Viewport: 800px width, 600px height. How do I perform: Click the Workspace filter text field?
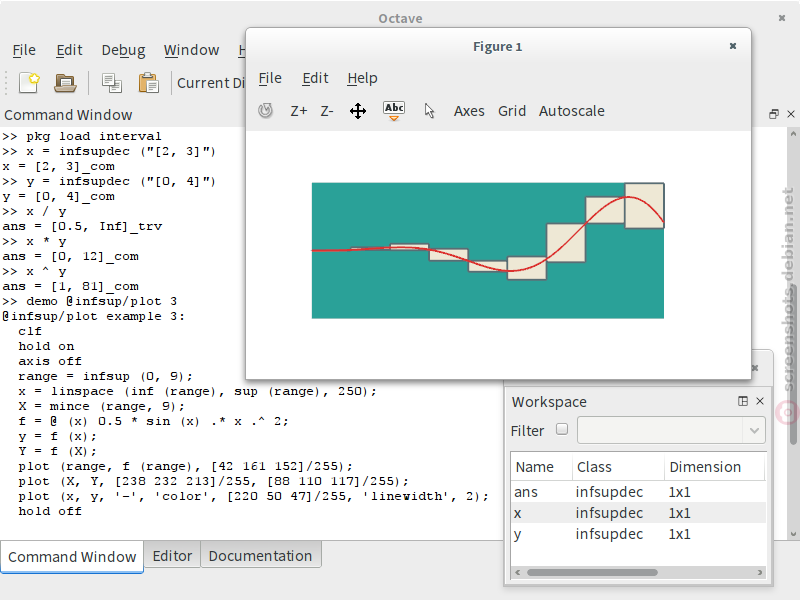coord(660,431)
